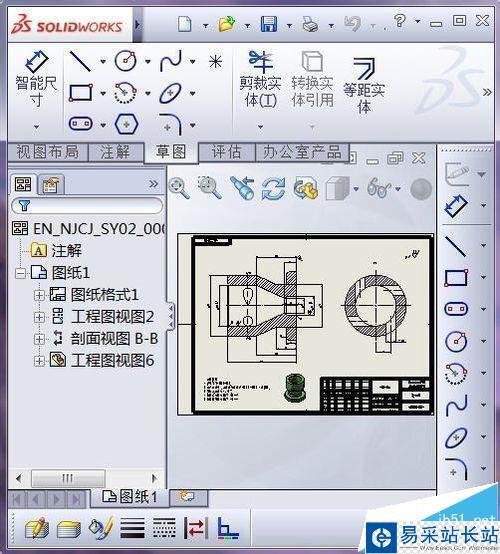This screenshot has height=554, width=500.
Task: Select EN_NJCJ_SY02 drawing root node
Action: (x=89, y=228)
